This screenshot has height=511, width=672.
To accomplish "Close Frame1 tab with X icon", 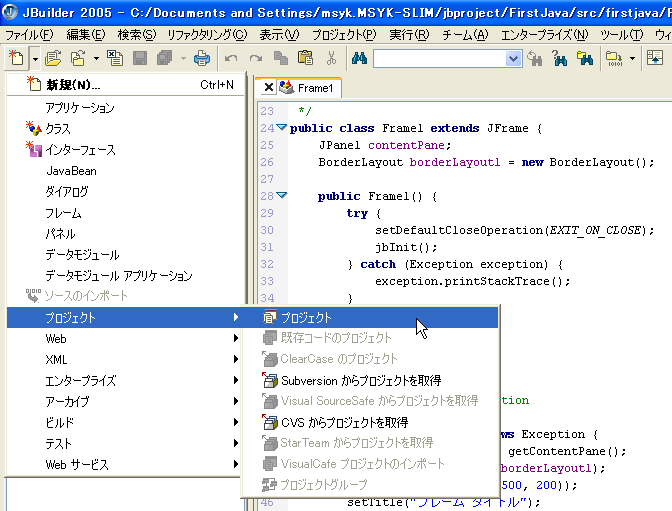I will (269, 88).
